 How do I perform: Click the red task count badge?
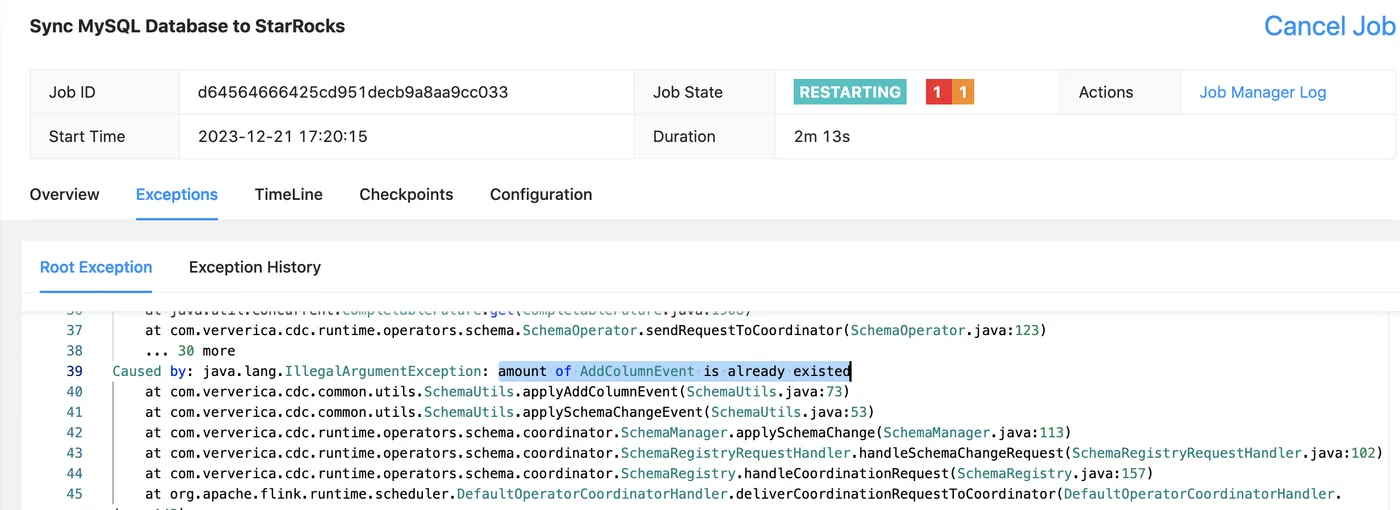point(937,92)
